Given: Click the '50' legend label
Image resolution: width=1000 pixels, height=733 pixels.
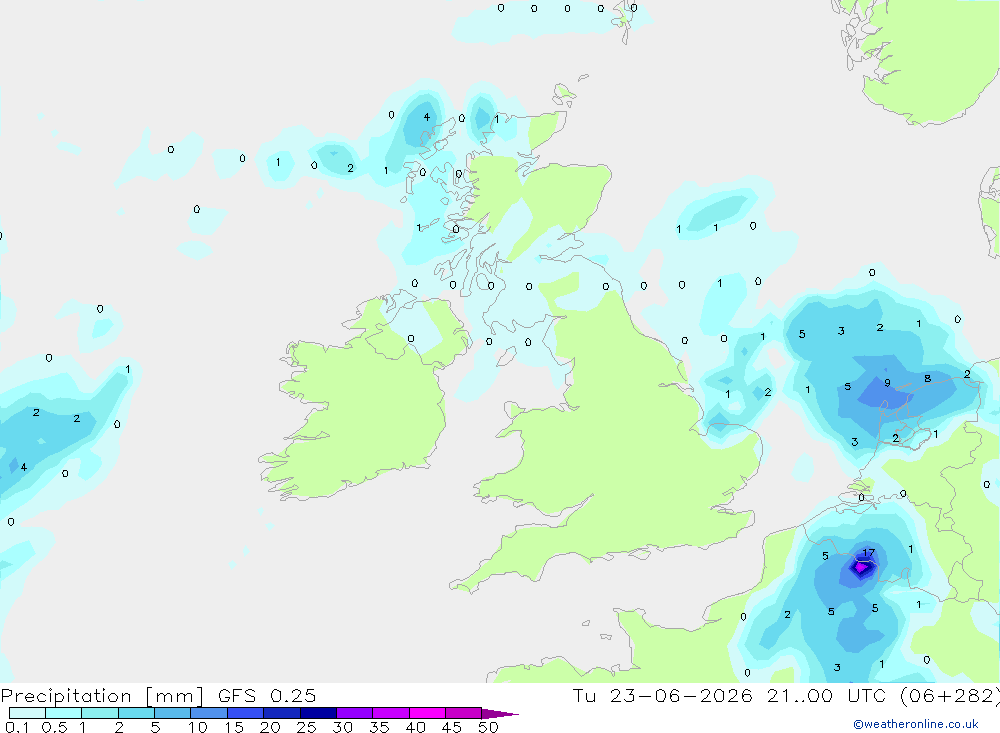Looking at the screenshot, I should [488, 727].
